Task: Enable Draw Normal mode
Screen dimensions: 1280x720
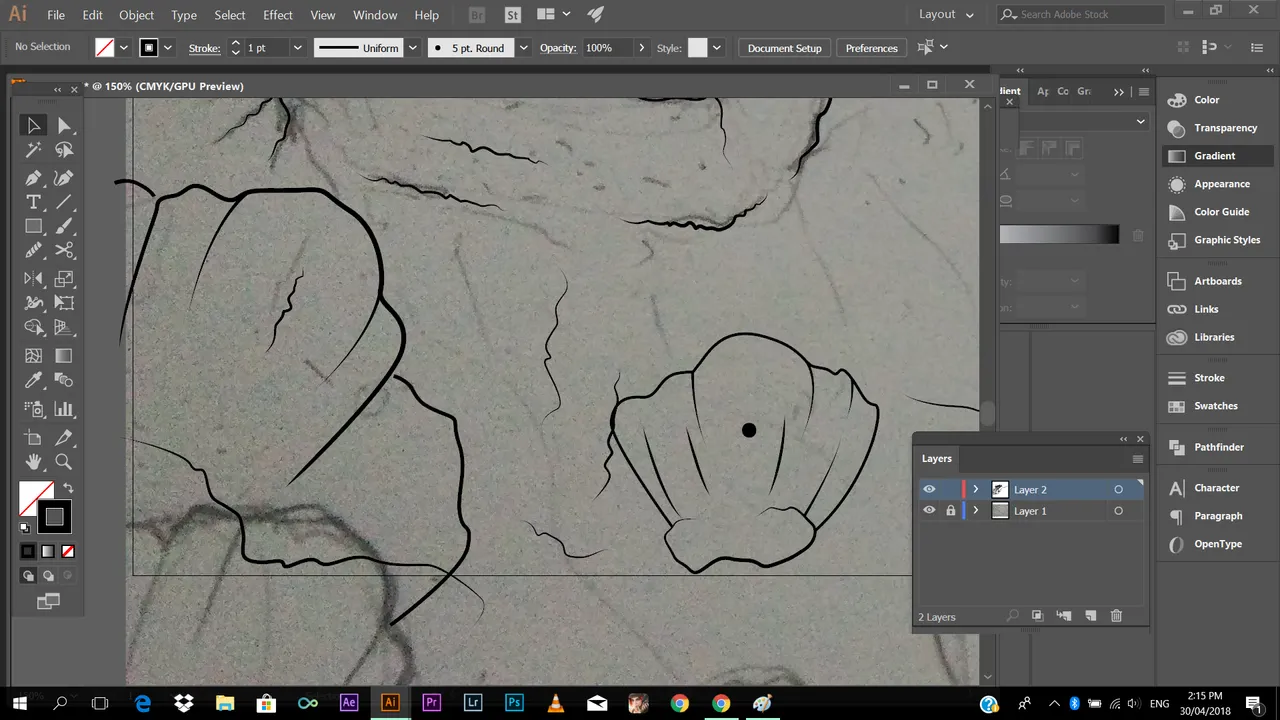Action: 28,576
